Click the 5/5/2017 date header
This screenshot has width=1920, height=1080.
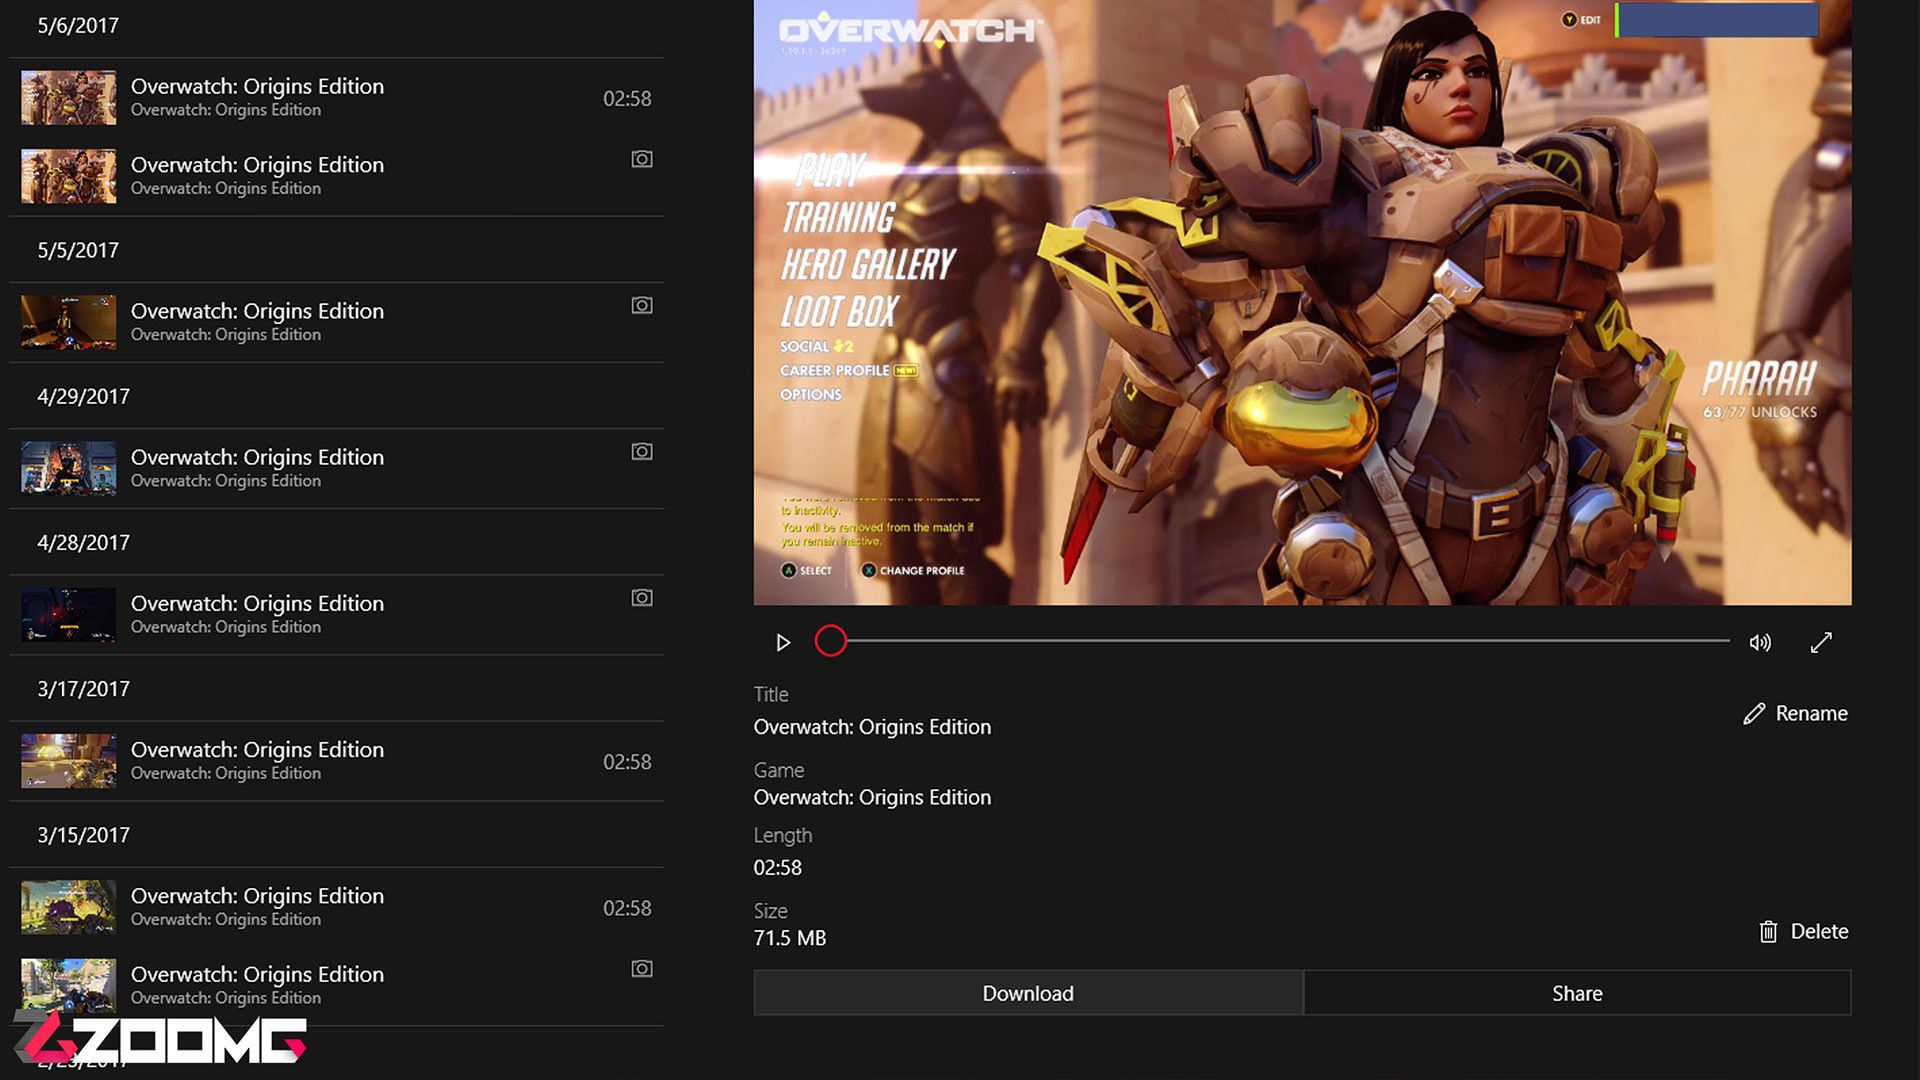click(78, 250)
